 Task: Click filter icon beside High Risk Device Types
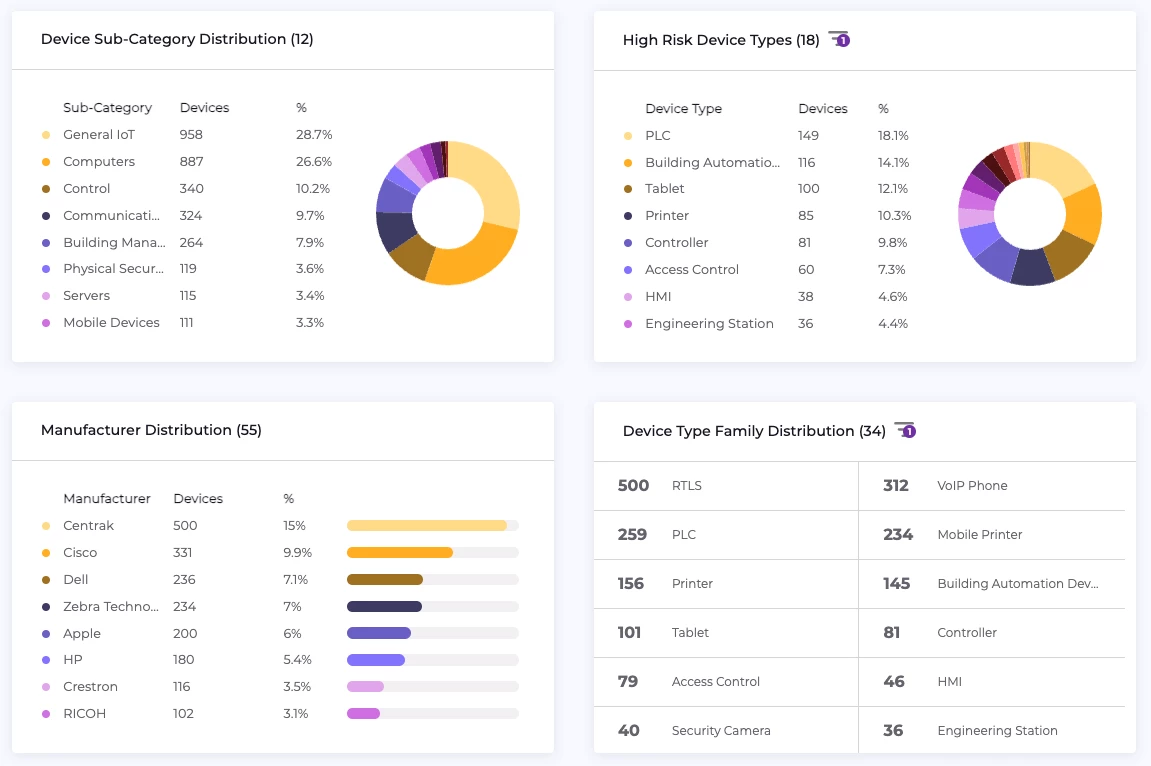(x=838, y=40)
